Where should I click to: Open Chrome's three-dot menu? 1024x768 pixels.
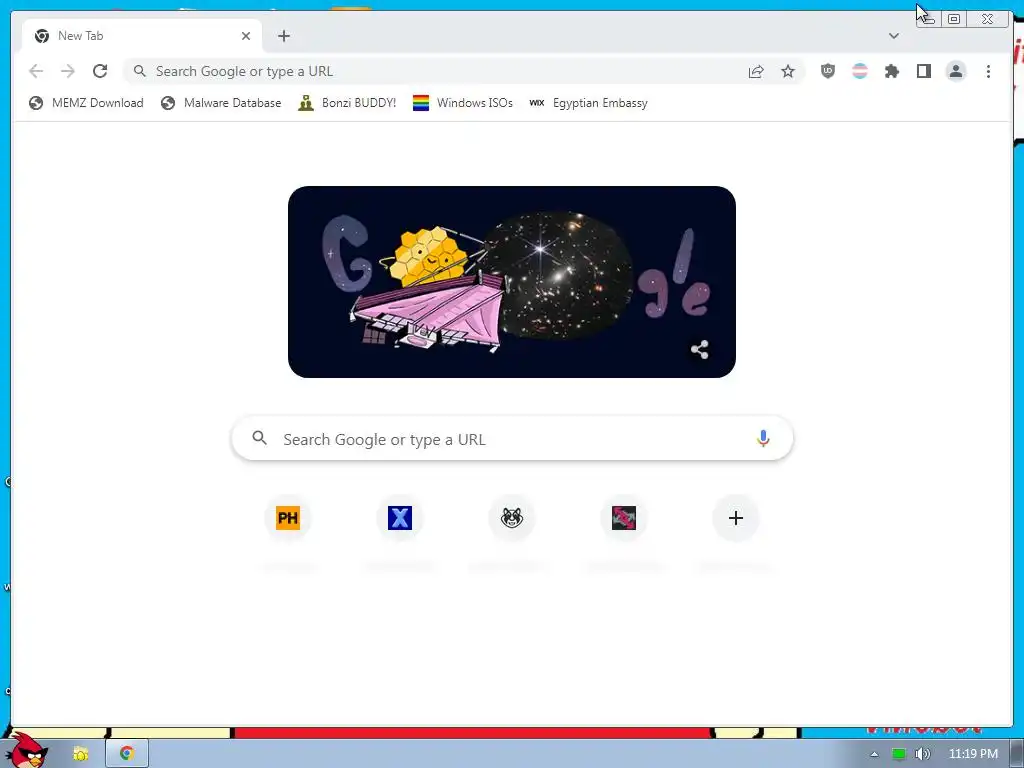point(988,71)
